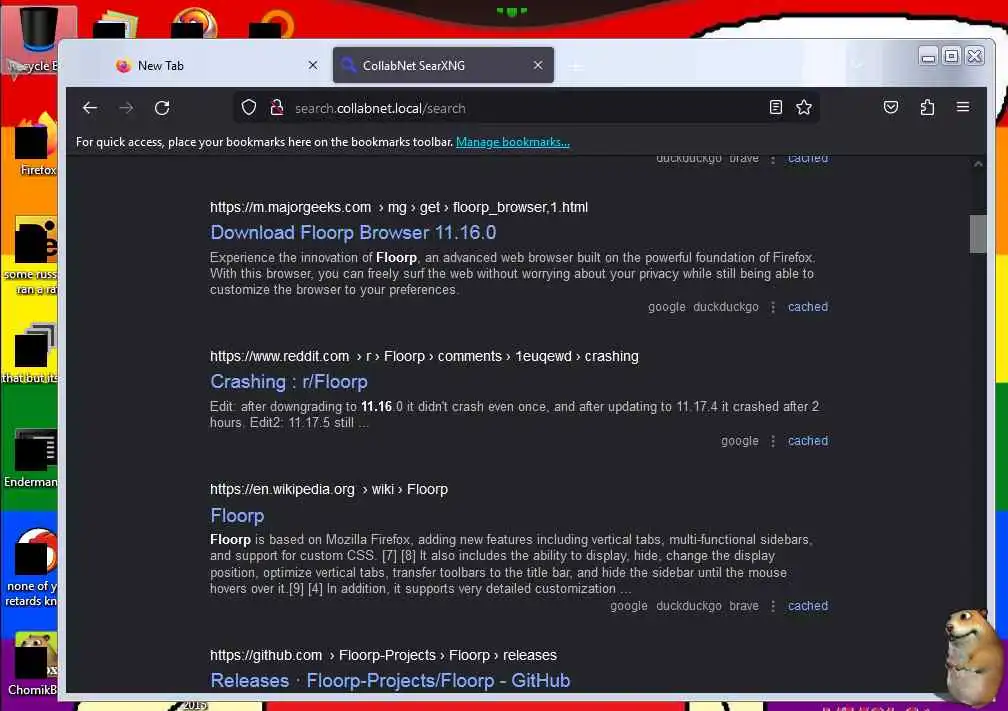Open a new tab with plus button
1008x711 pixels.
point(576,66)
